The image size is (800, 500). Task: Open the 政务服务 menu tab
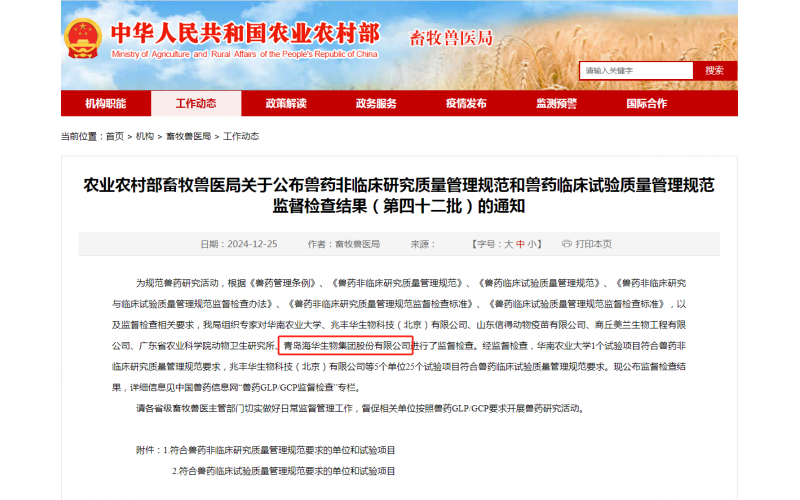pyautogui.click(x=376, y=104)
